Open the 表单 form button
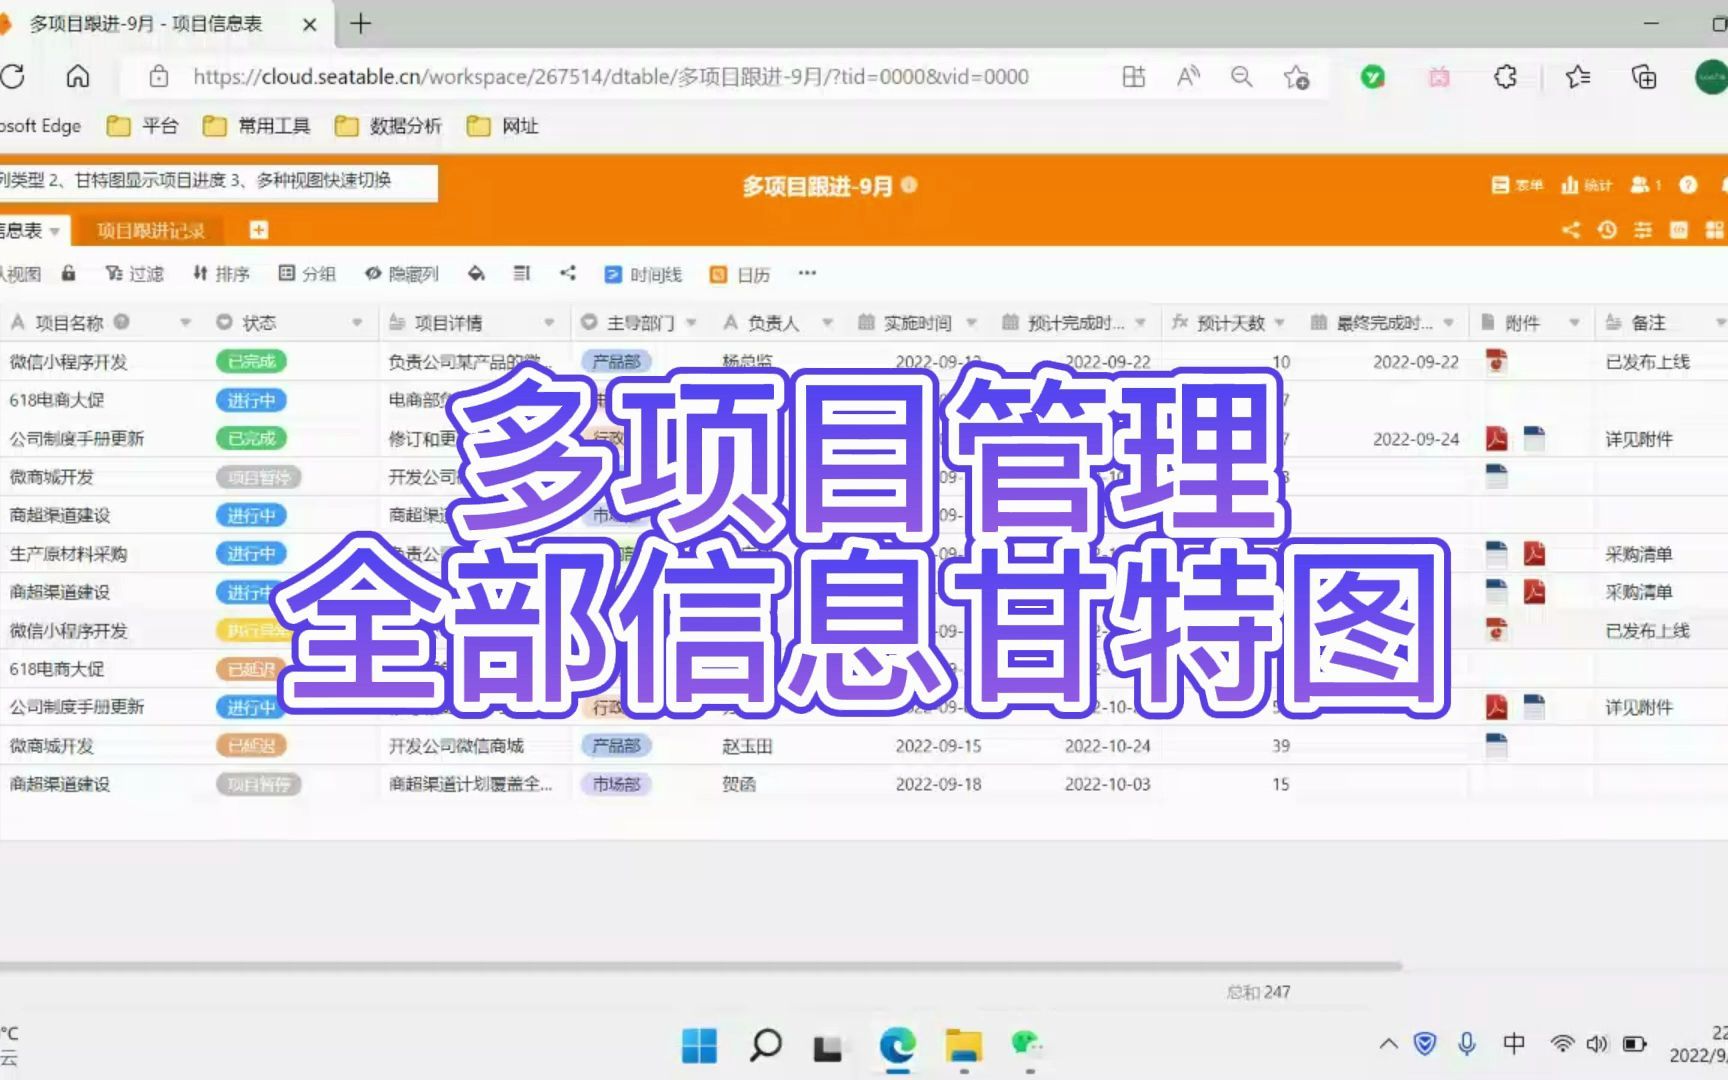Image resolution: width=1728 pixels, height=1080 pixels. 1517,185
